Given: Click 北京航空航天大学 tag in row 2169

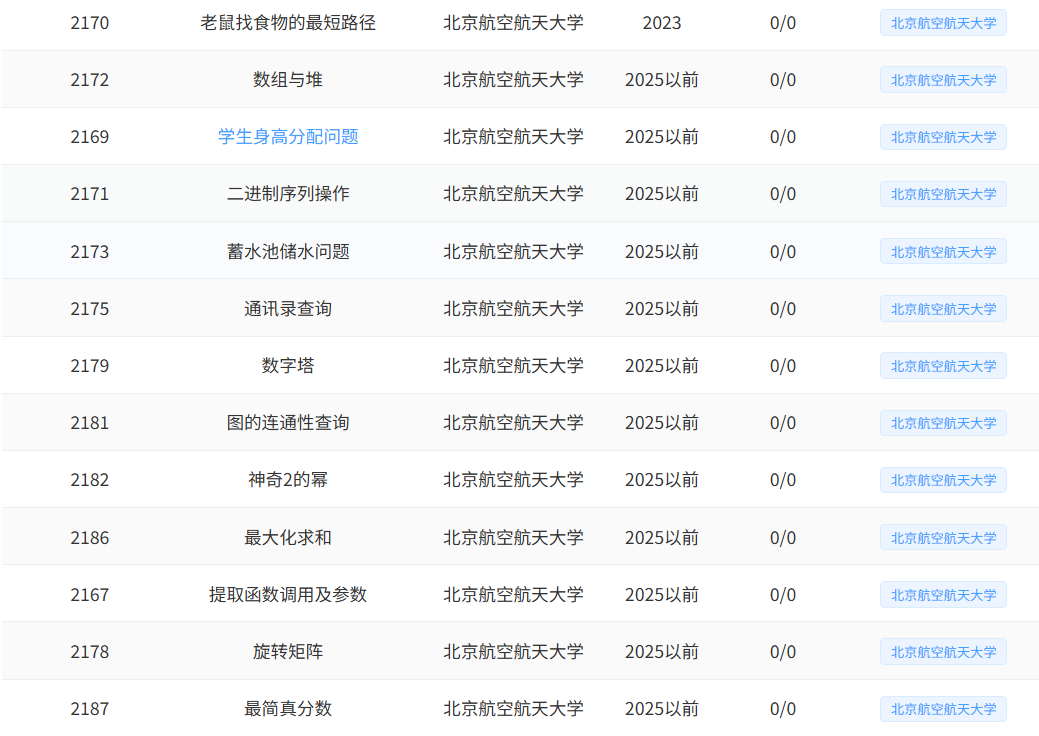Looking at the screenshot, I should (x=943, y=136).
